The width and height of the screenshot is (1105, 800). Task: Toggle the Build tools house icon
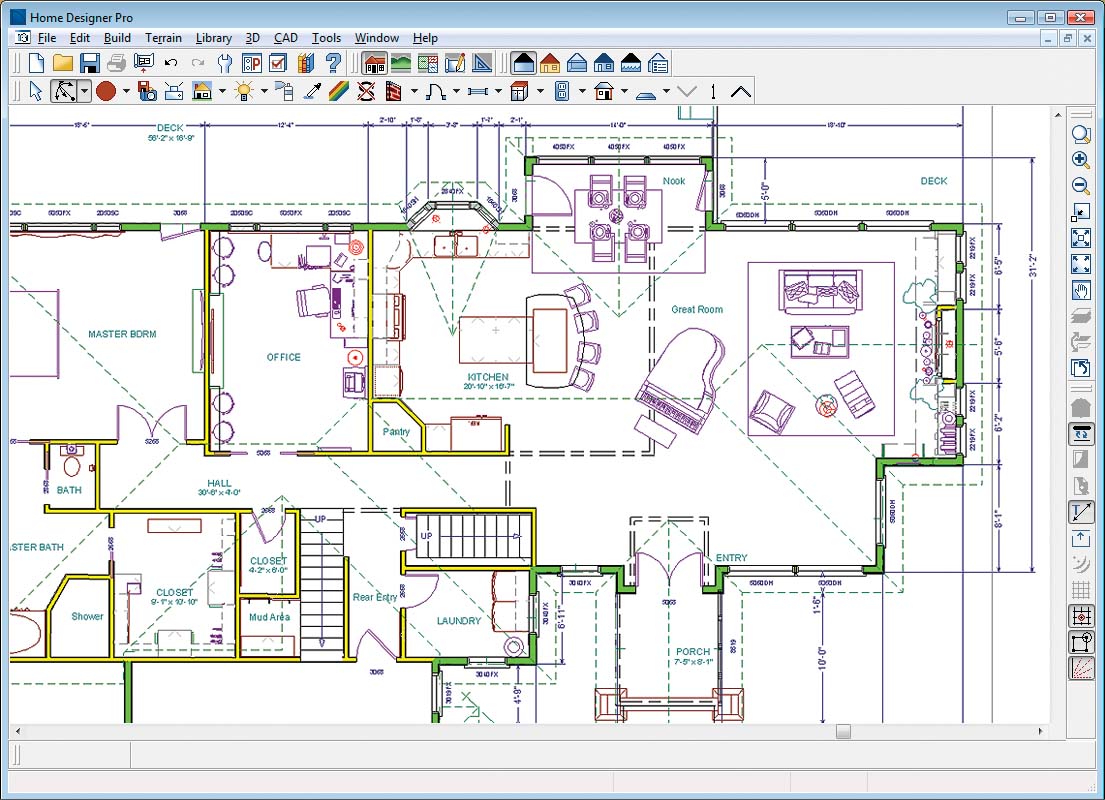point(375,63)
